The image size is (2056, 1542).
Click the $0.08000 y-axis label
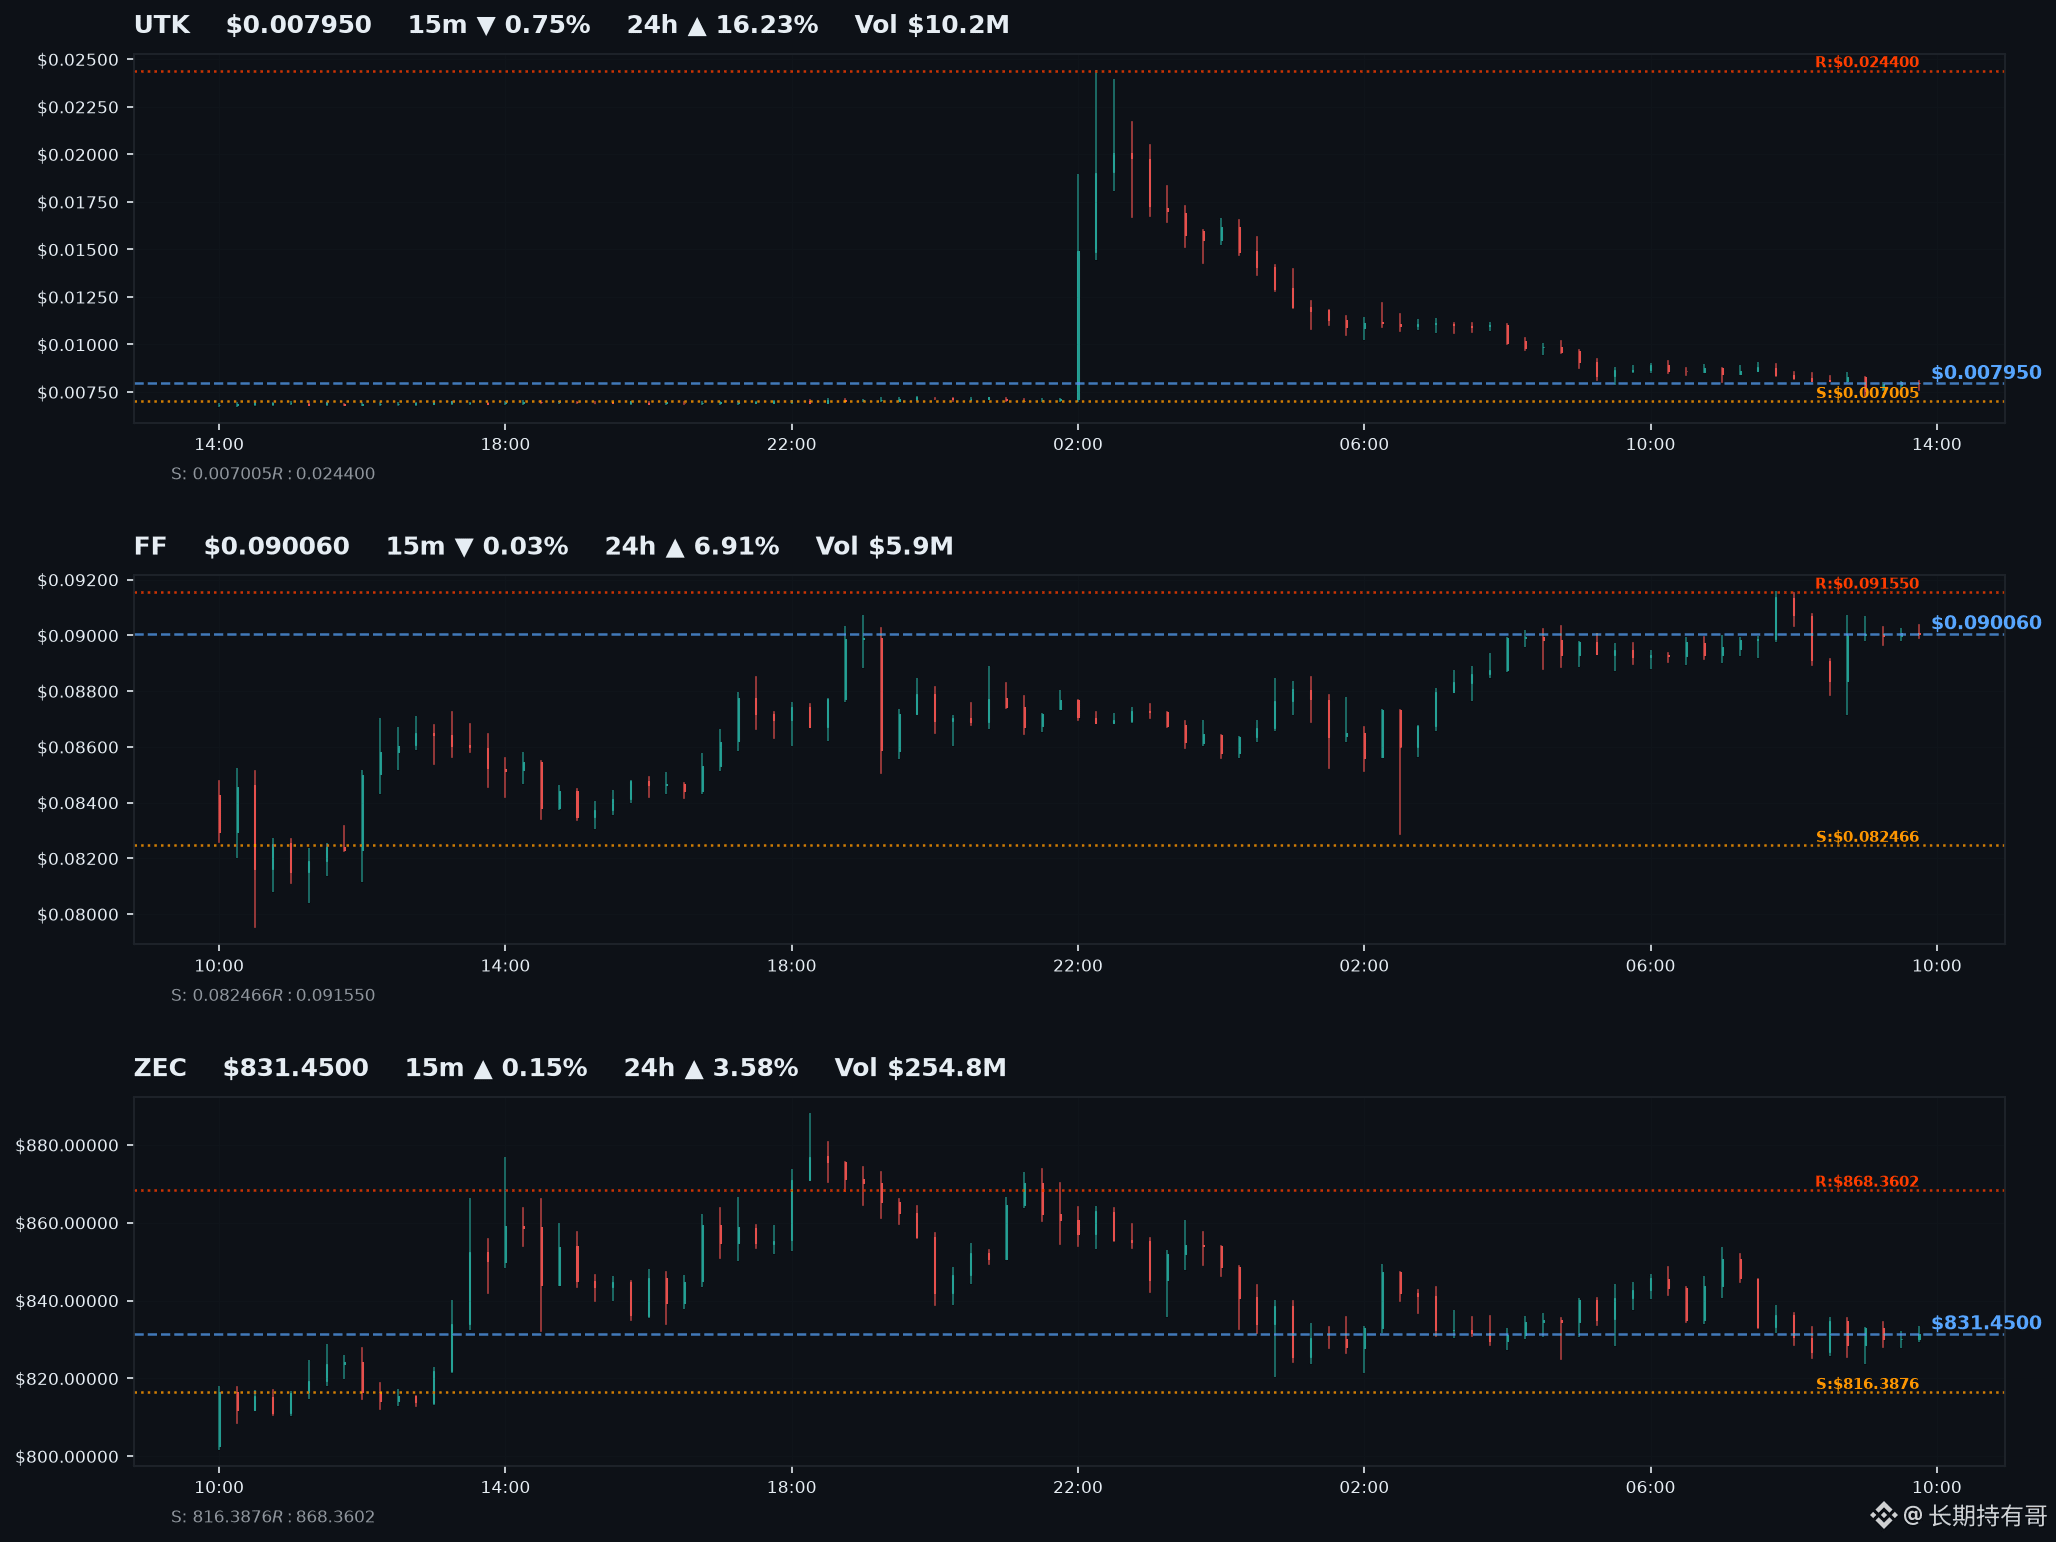pos(78,915)
